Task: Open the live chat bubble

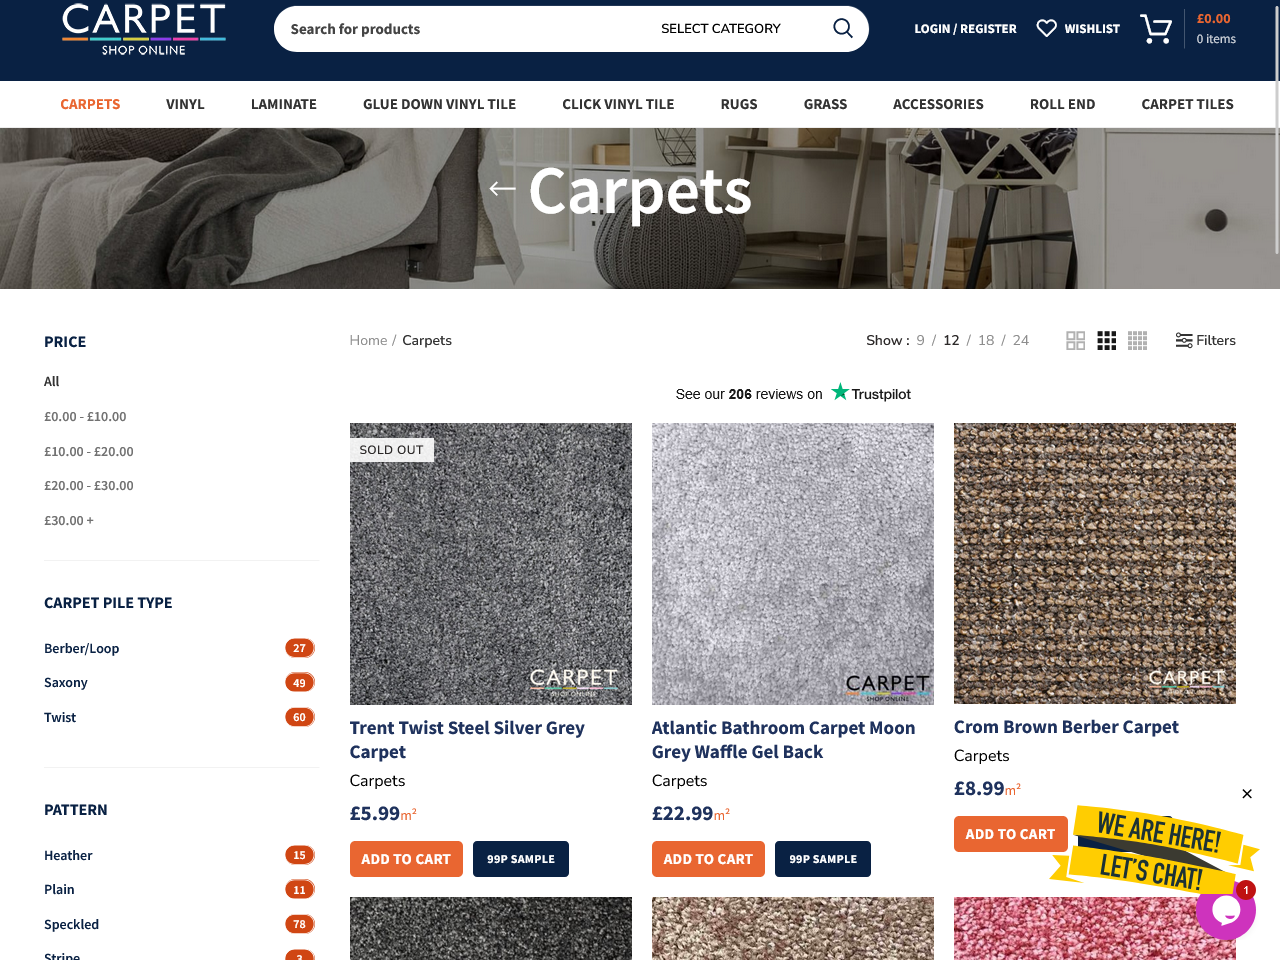Action: 1225,910
